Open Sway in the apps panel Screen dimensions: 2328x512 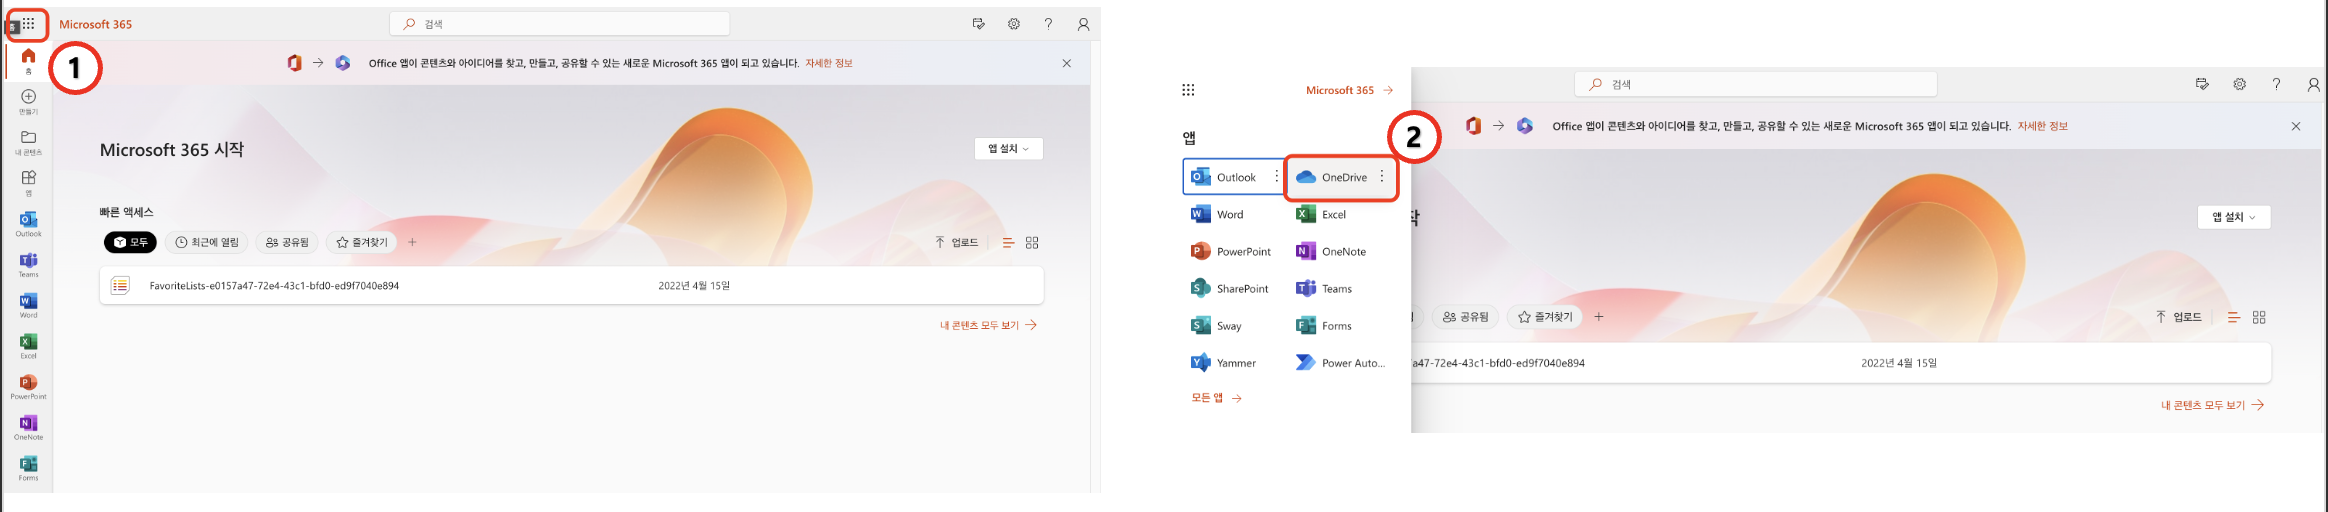click(x=1217, y=325)
